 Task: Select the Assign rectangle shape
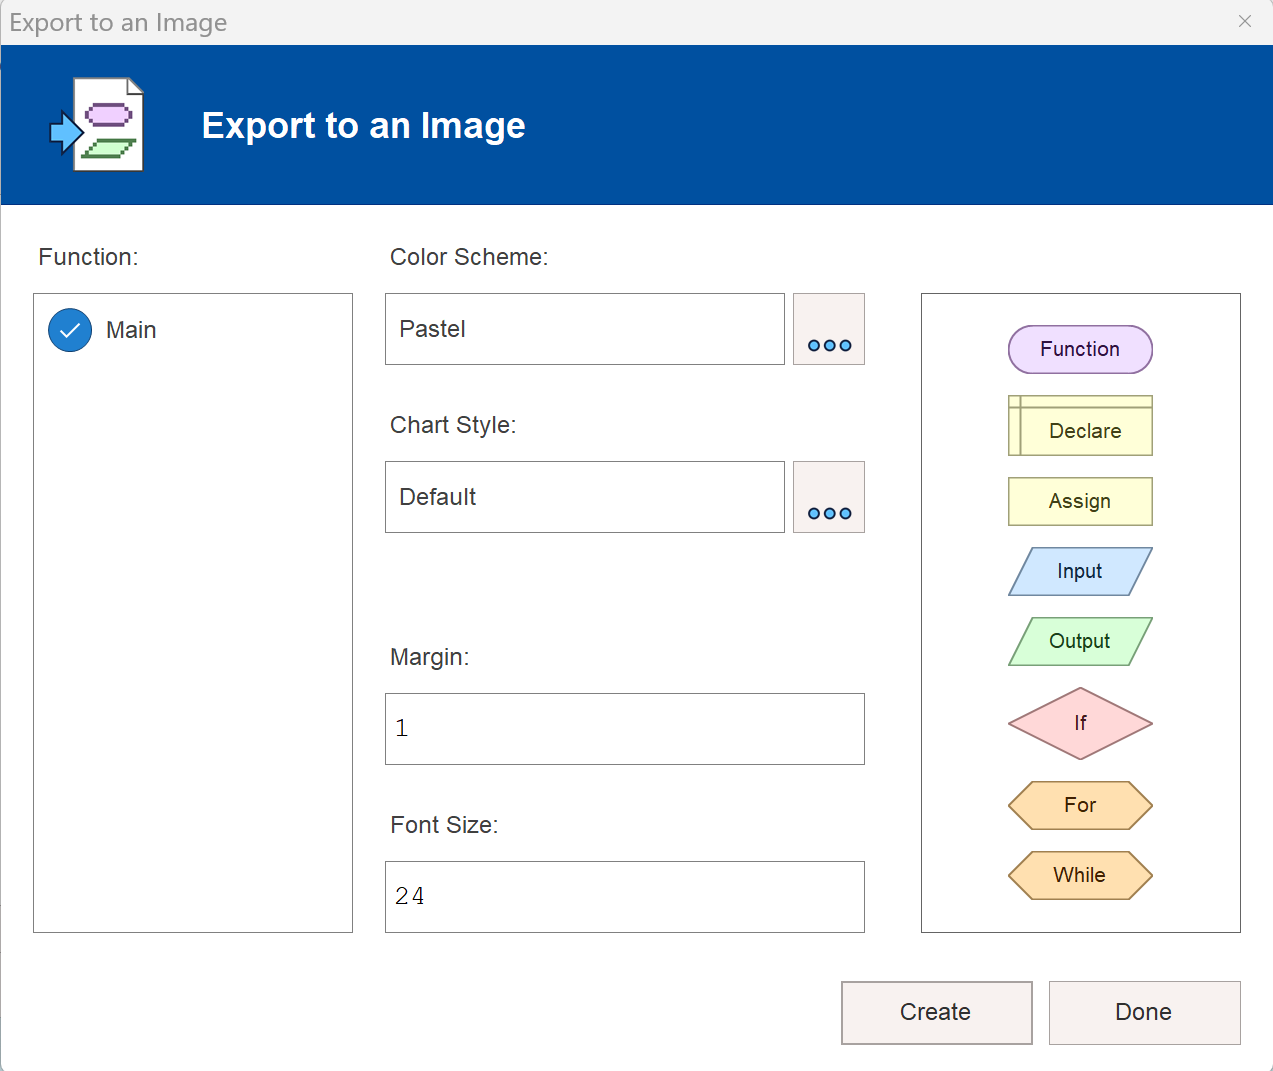1080,501
